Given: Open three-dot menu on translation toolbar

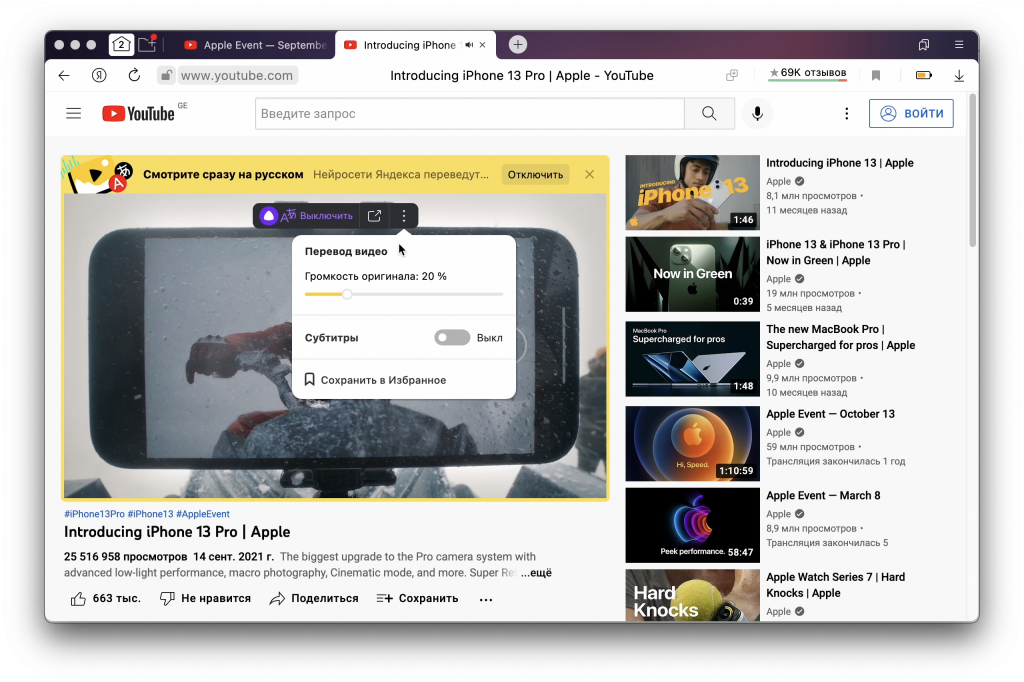Looking at the screenshot, I should pyautogui.click(x=404, y=216).
